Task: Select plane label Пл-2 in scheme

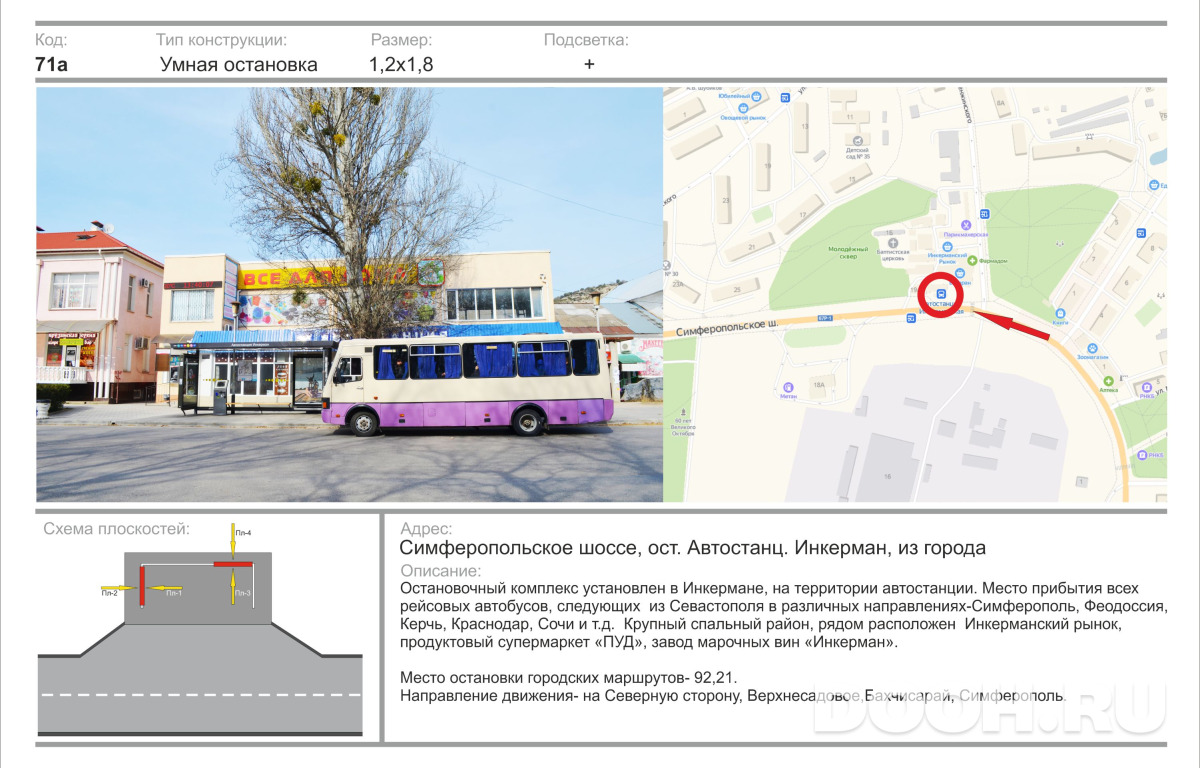Action: [109, 594]
